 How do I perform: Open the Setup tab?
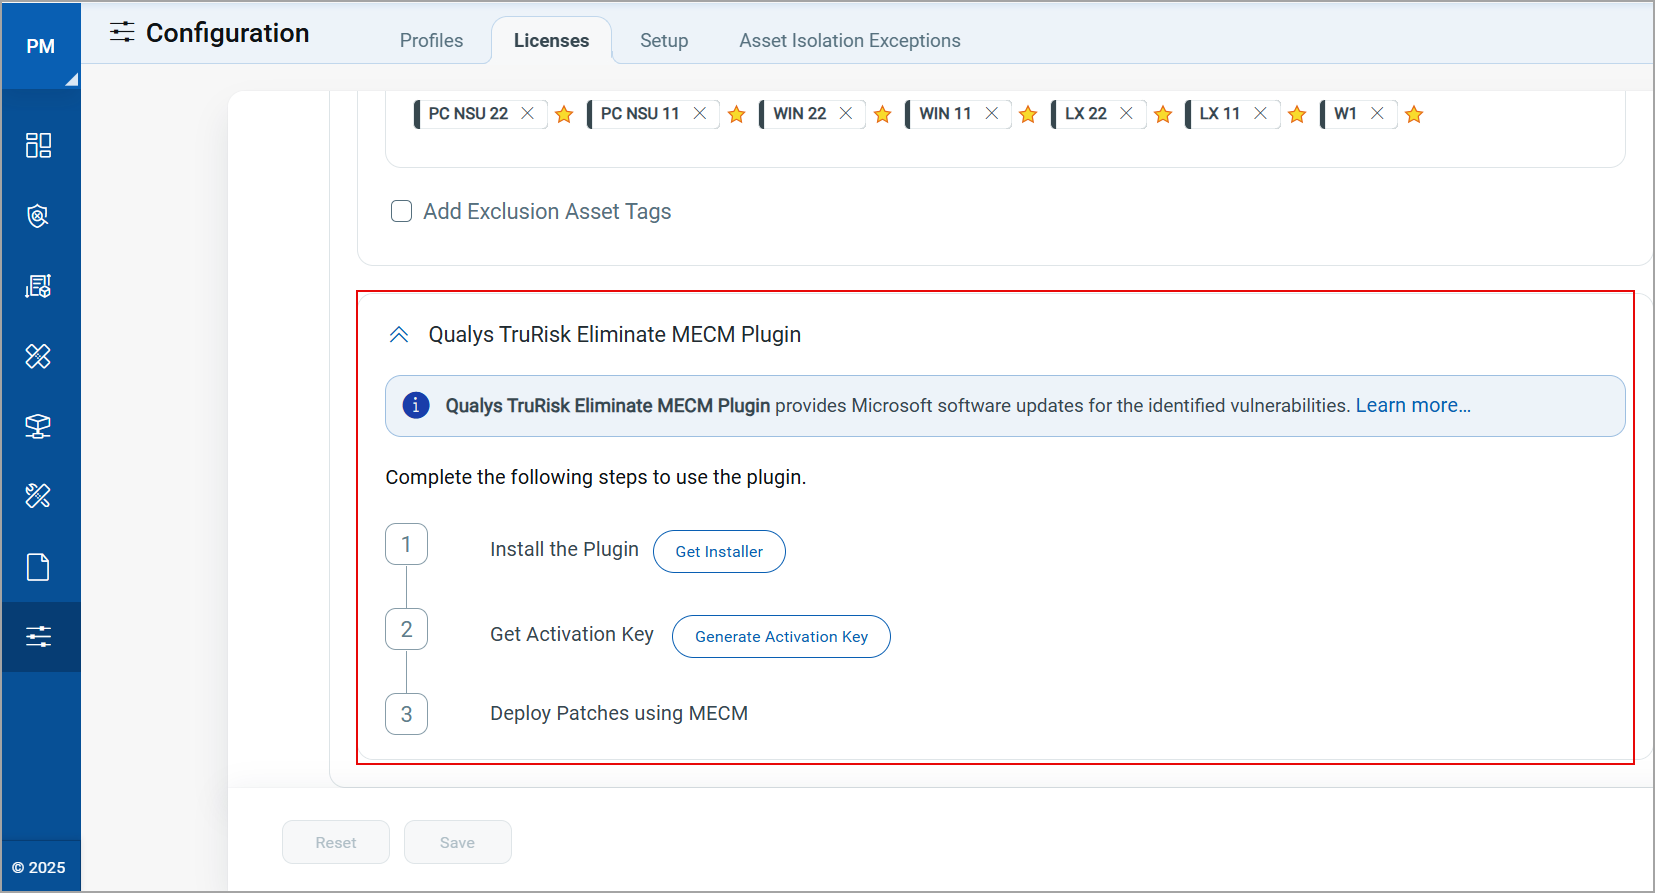[664, 41]
